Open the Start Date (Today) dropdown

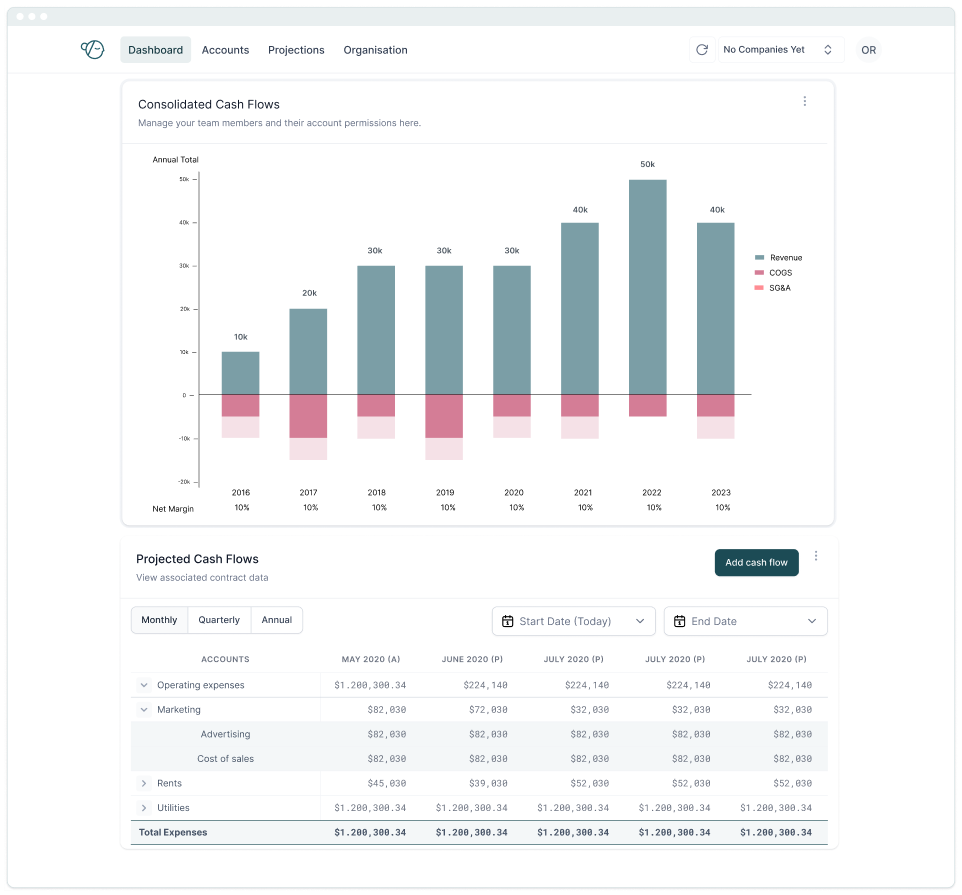click(573, 620)
